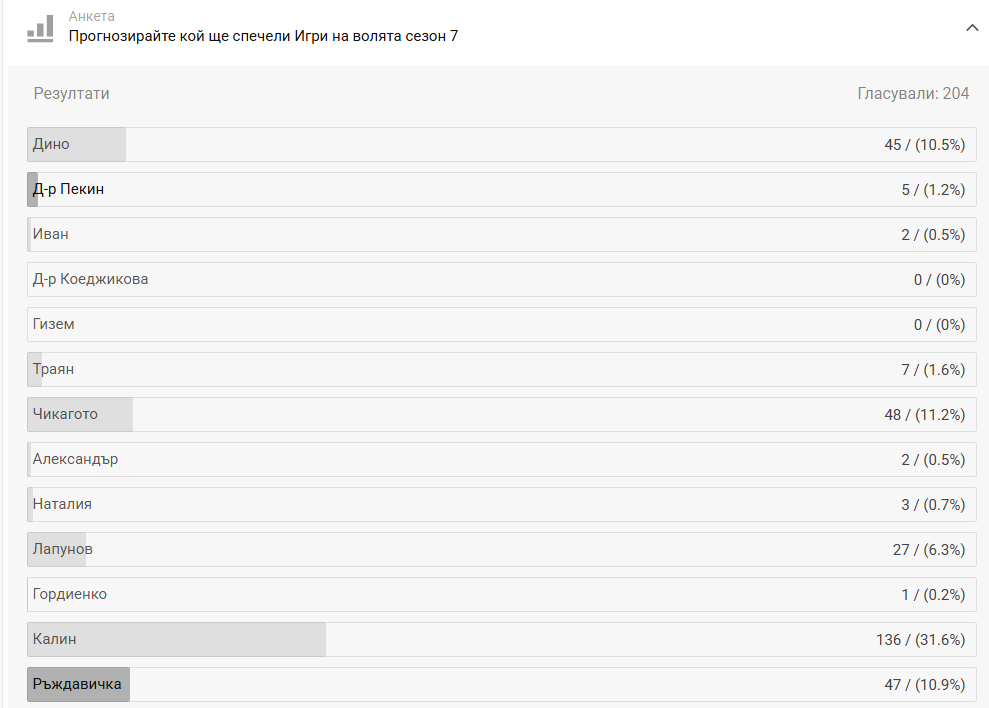The width and height of the screenshot is (989, 708).
Task: Click the Анкета label above the title
Action: coord(92,17)
